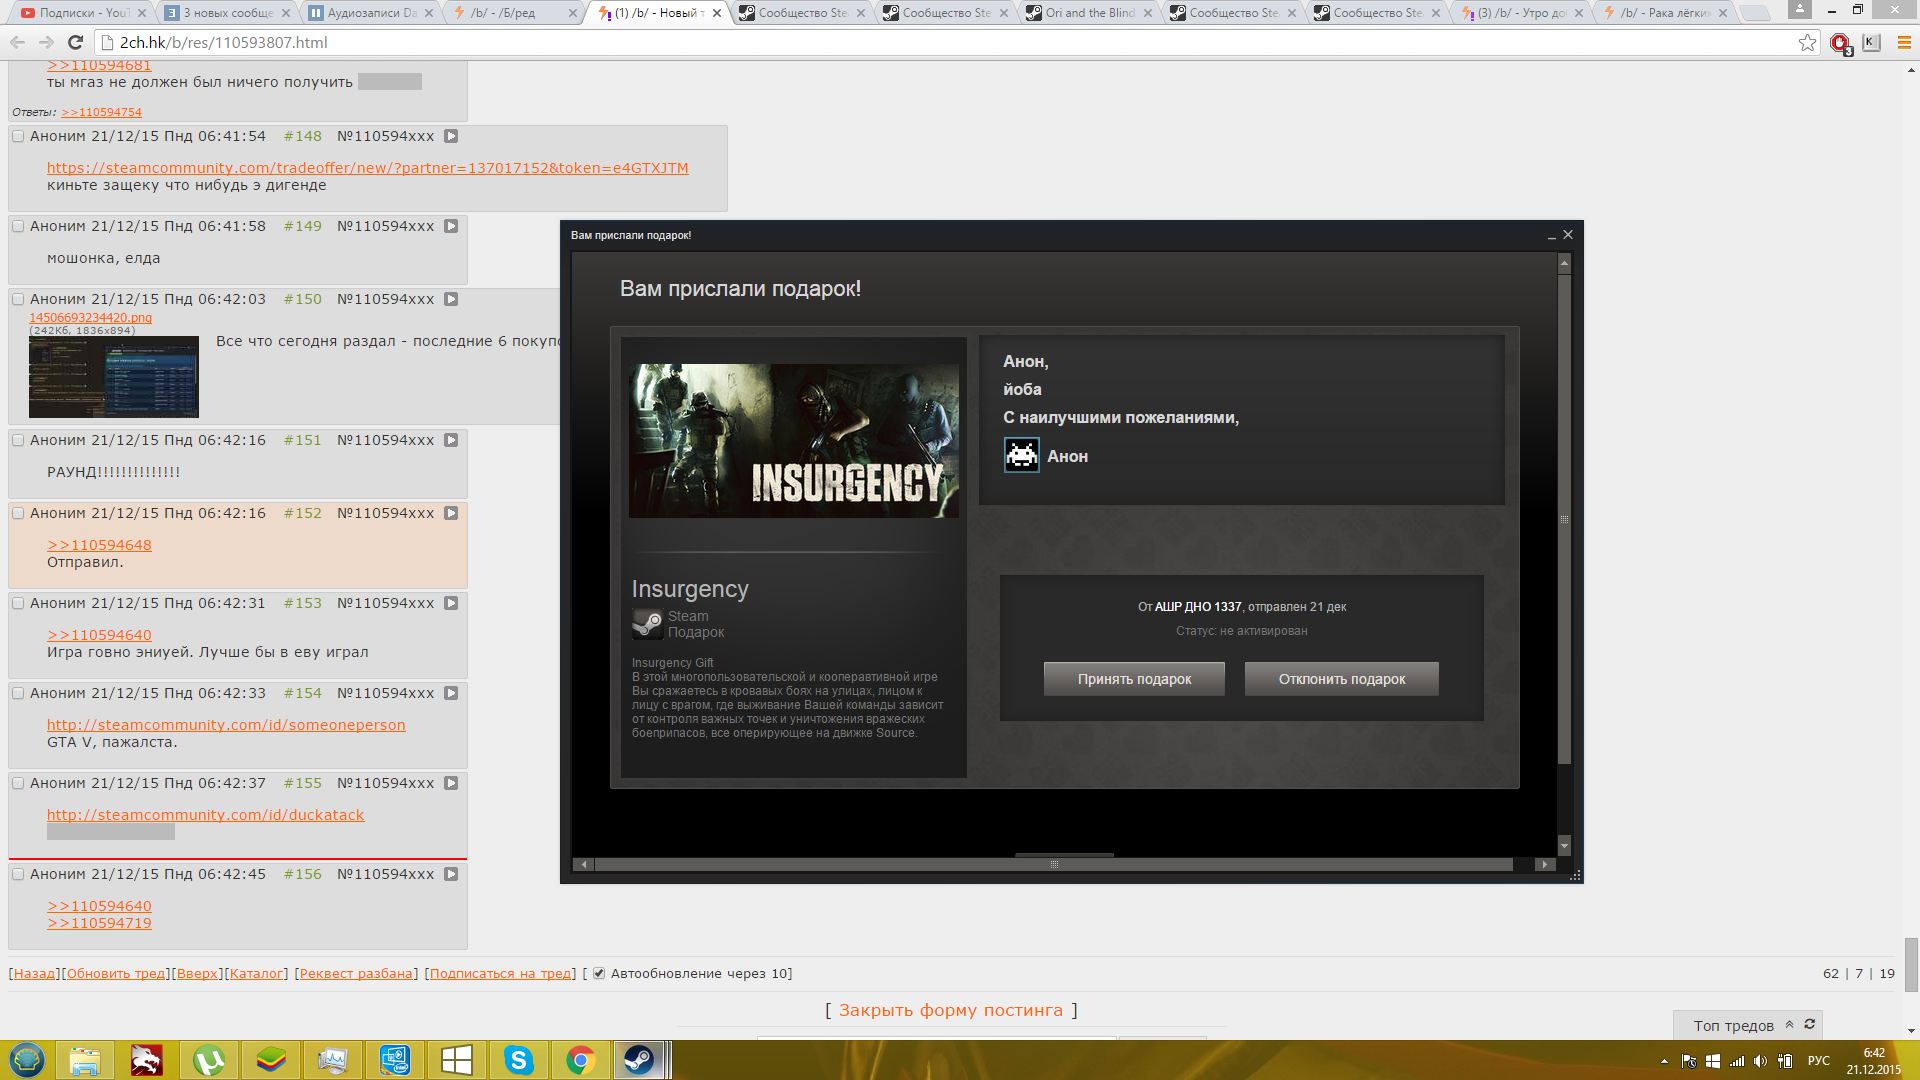Open the Chrome hamburger menu icon
This screenshot has height=1080, width=1920.
coord(1904,42)
